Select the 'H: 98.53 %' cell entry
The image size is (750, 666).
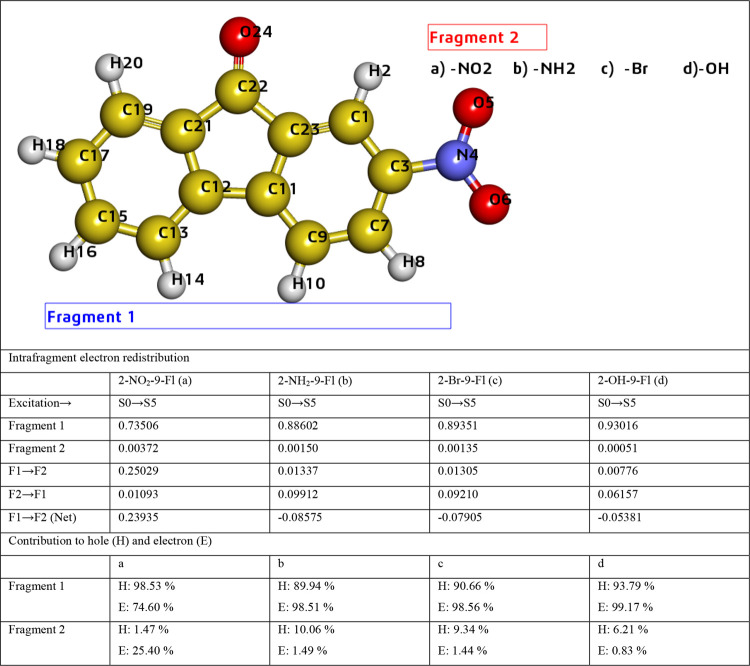[x=147, y=586]
